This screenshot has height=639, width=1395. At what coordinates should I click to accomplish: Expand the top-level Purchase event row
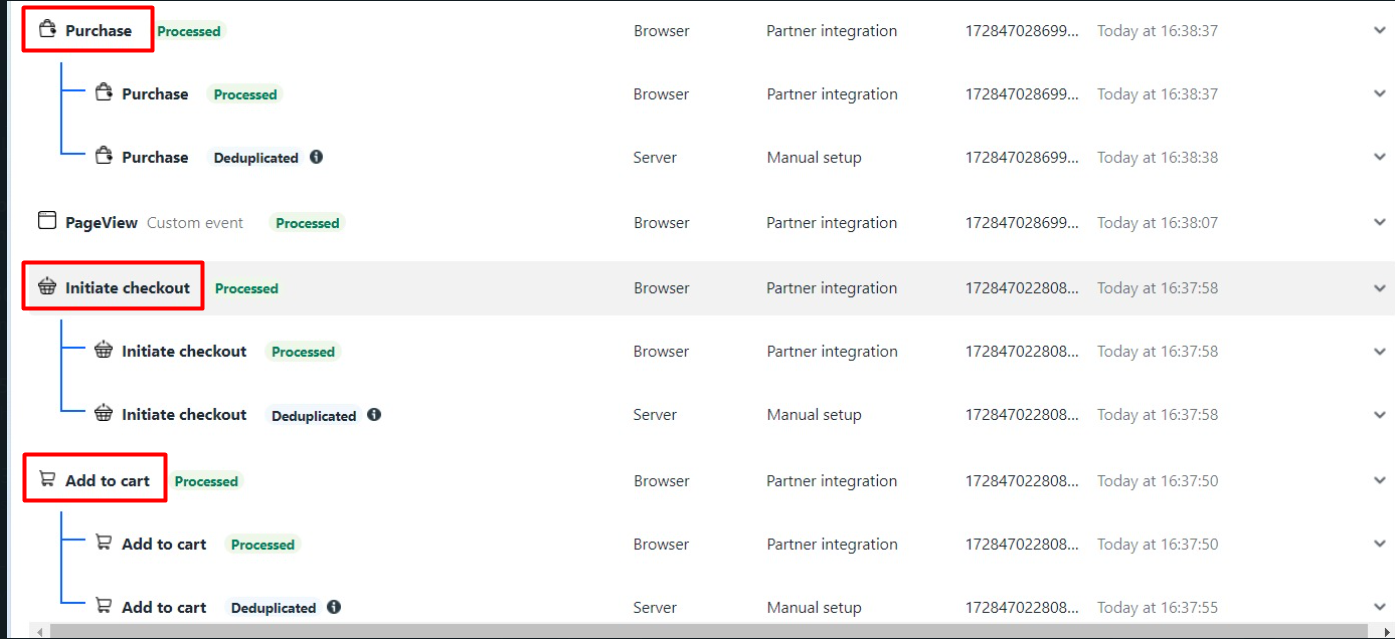click(1380, 31)
